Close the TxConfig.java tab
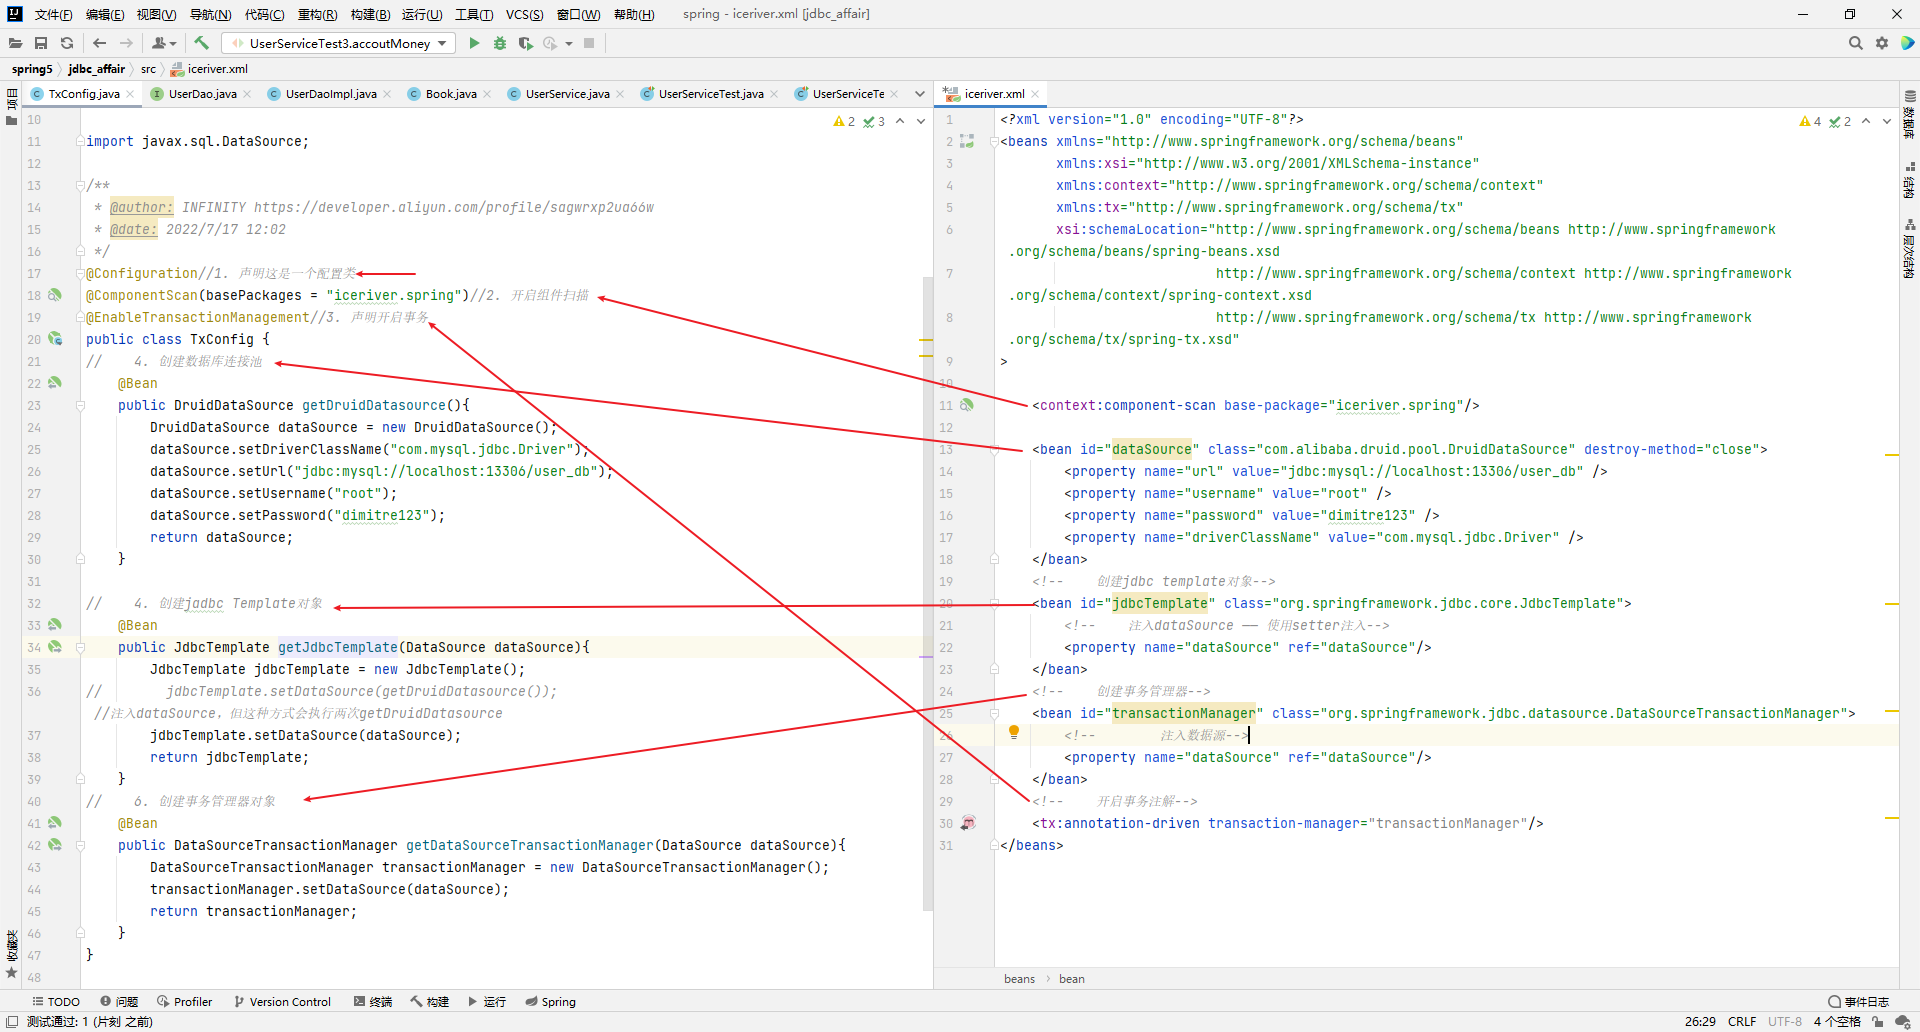The height and width of the screenshot is (1032, 1920). 130,94
